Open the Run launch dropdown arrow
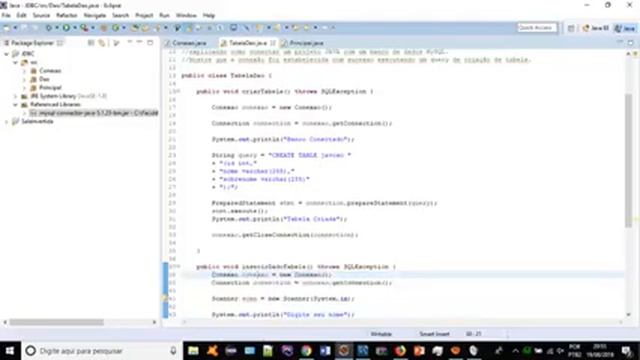The width and height of the screenshot is (640, 360). (x=75, y=28)
